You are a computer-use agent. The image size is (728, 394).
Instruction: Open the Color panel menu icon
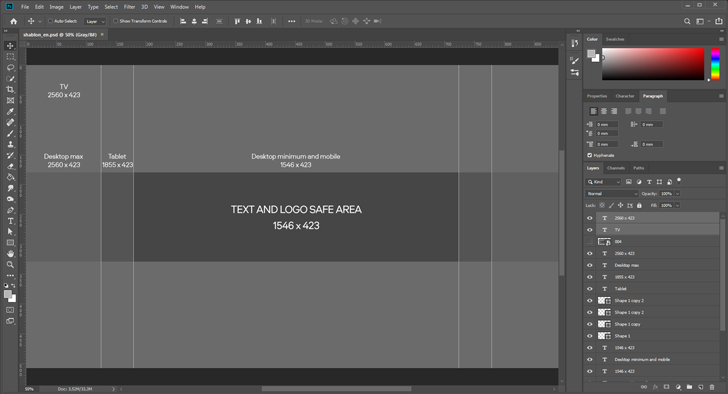[721, 39]
